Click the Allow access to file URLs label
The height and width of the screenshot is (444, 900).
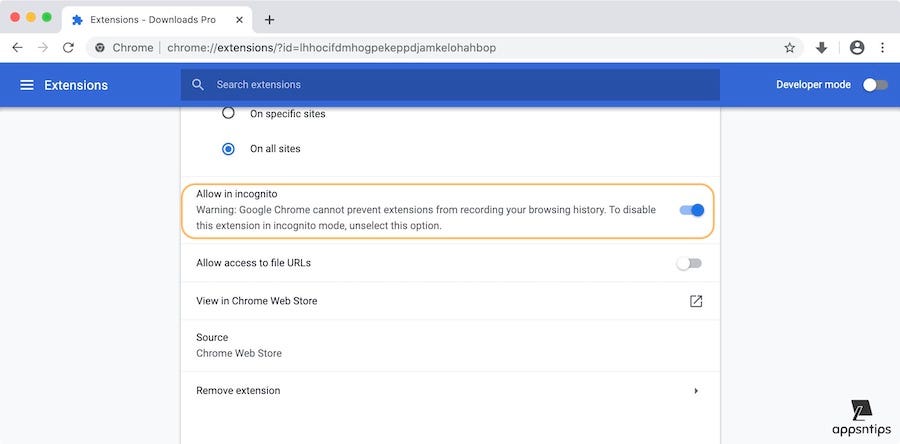tap(254, 263)
